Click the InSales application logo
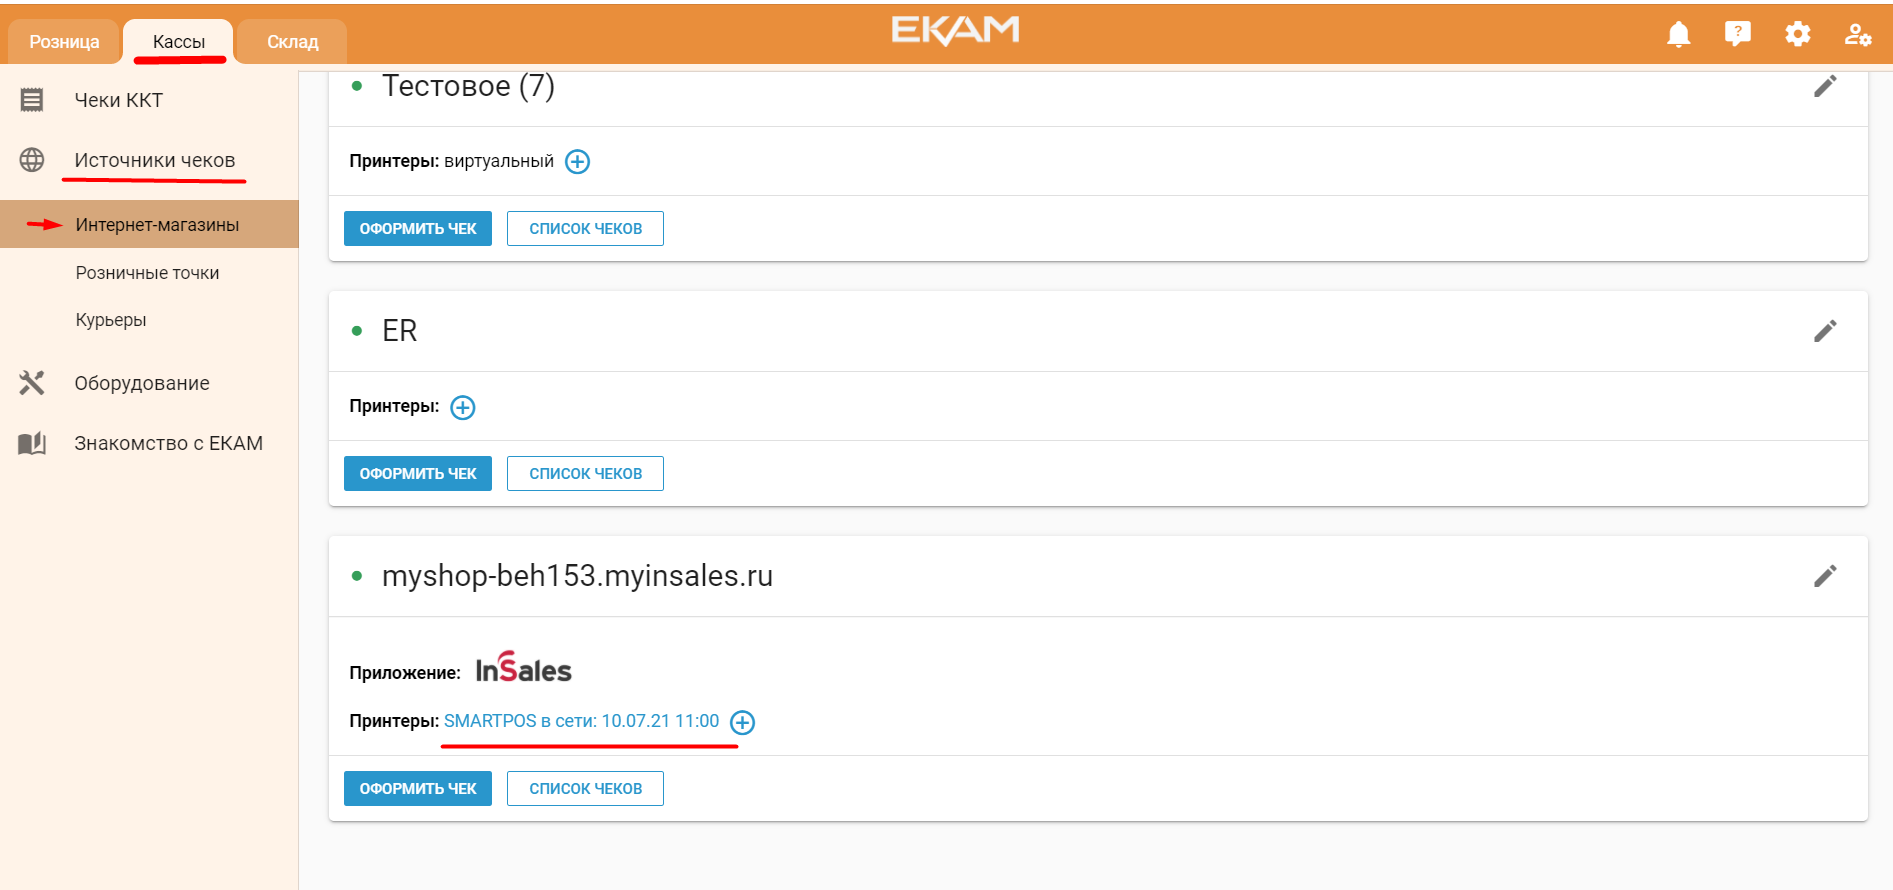Screen dimensions: 1893x890 tap(523, 668)
